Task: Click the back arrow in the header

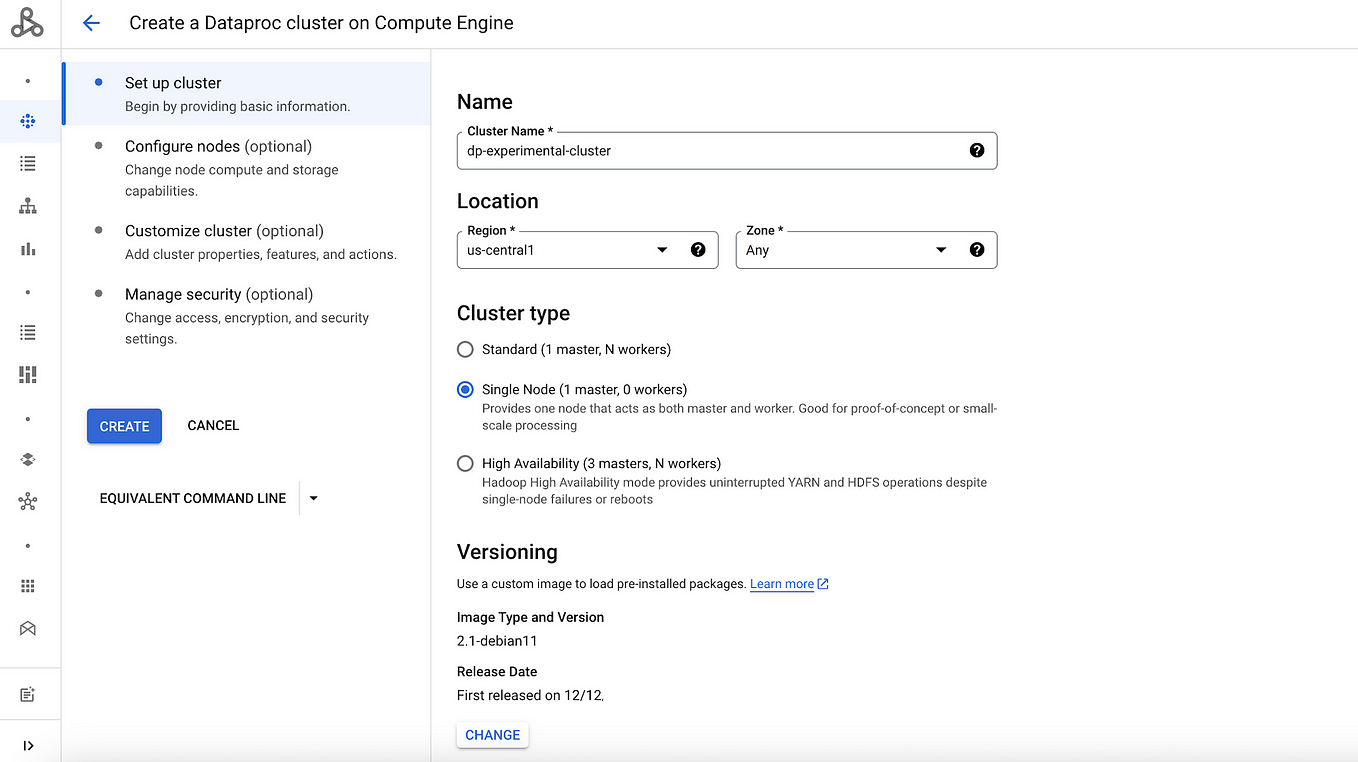Action: tap(91, 23)
